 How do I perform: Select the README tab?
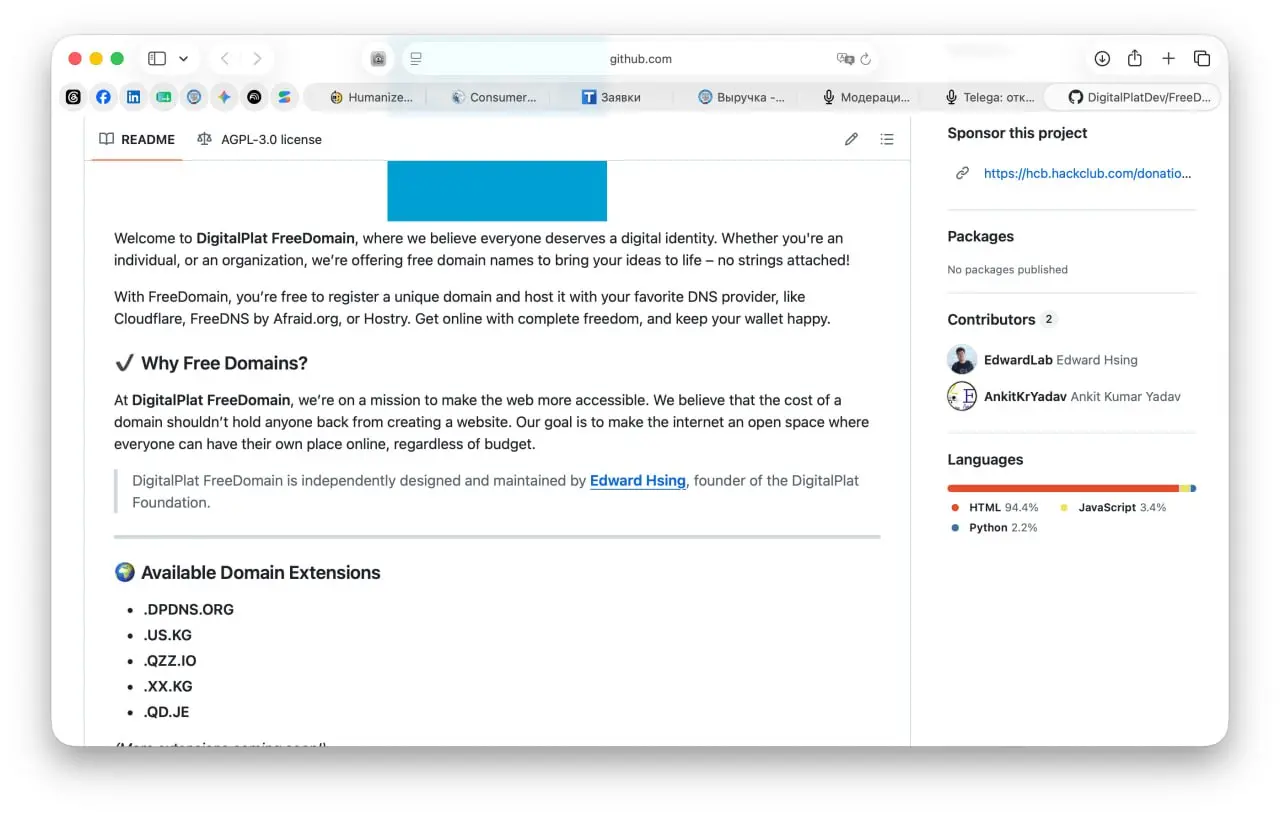[x=137, y=140]
